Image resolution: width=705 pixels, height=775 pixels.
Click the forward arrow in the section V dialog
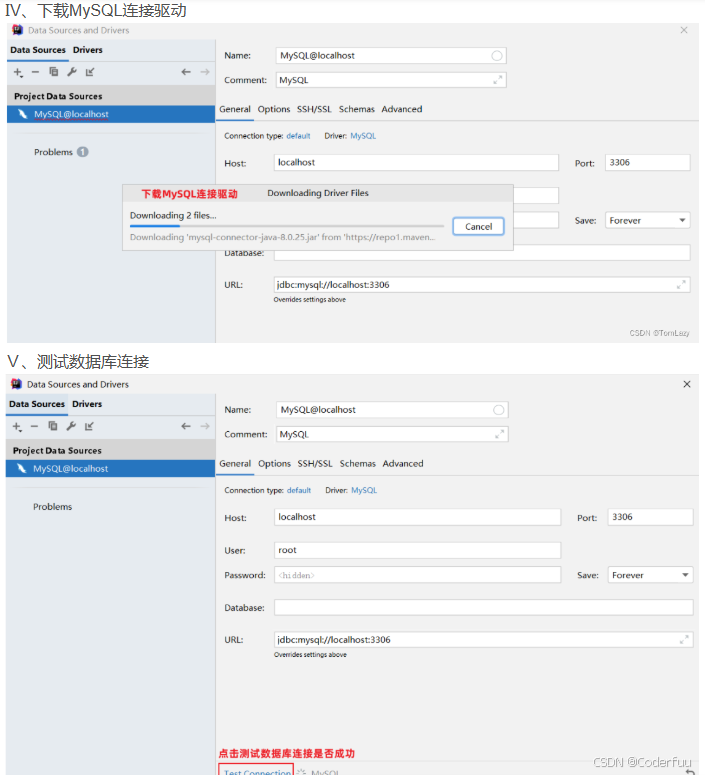click(205, 426)
